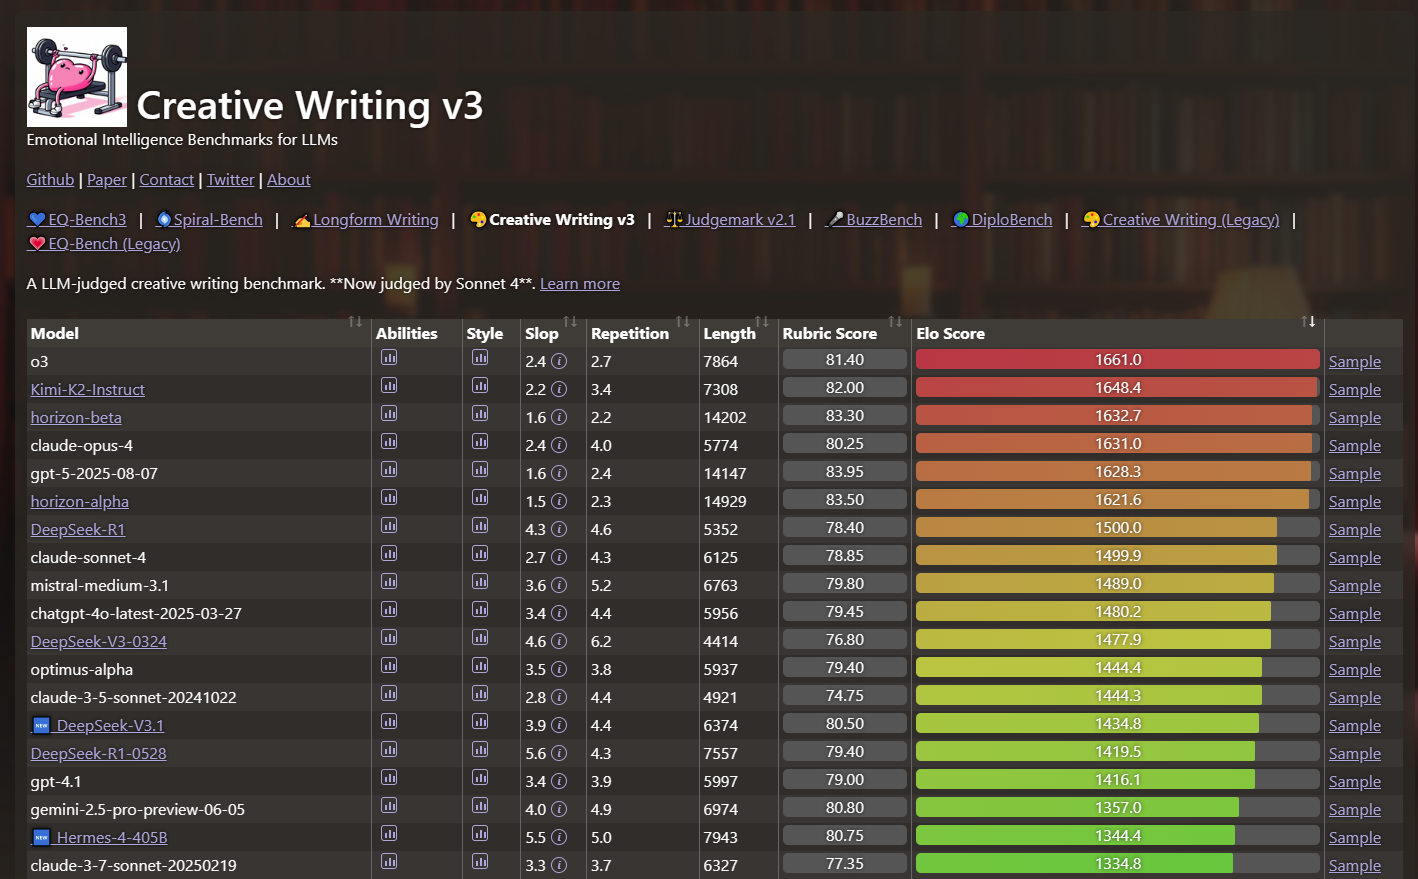This screenshot has height=879, width=1418.
Task: Click Slop info icon in DeepSeek-R1-0528 row
Action: 559,753
